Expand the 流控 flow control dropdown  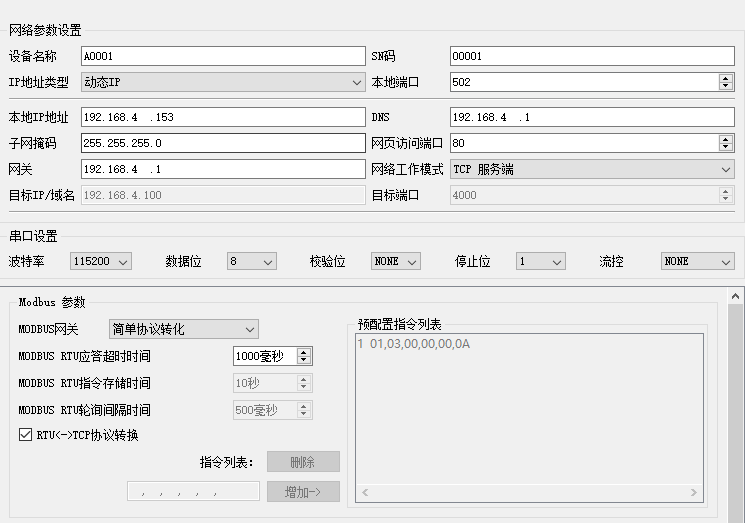coord(698,261)
